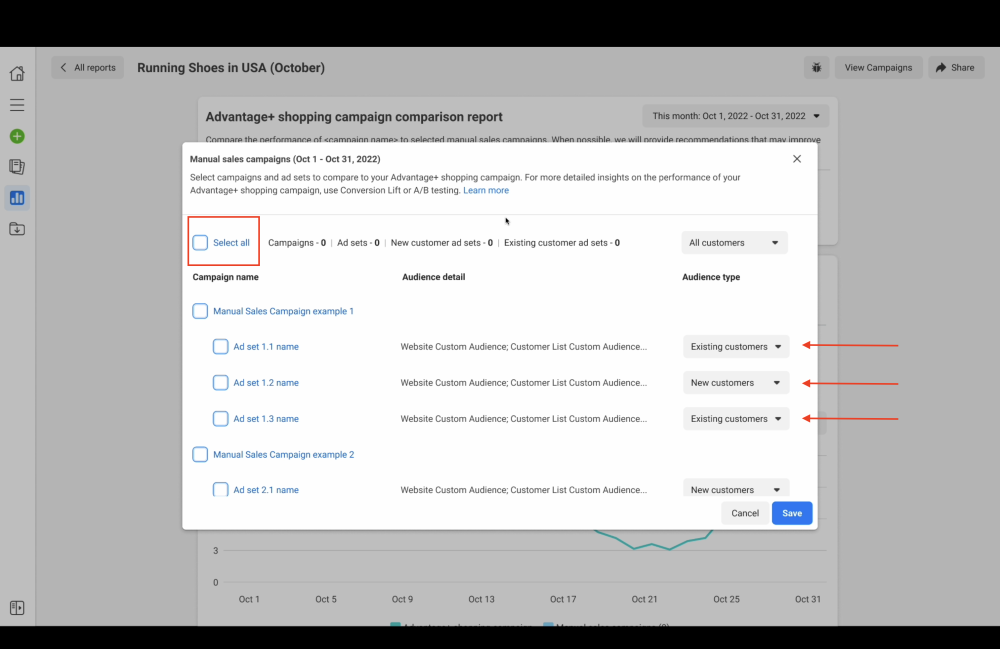
Task: Check Manual Sales Campaign example 1 checkbox
Action: 200,311
